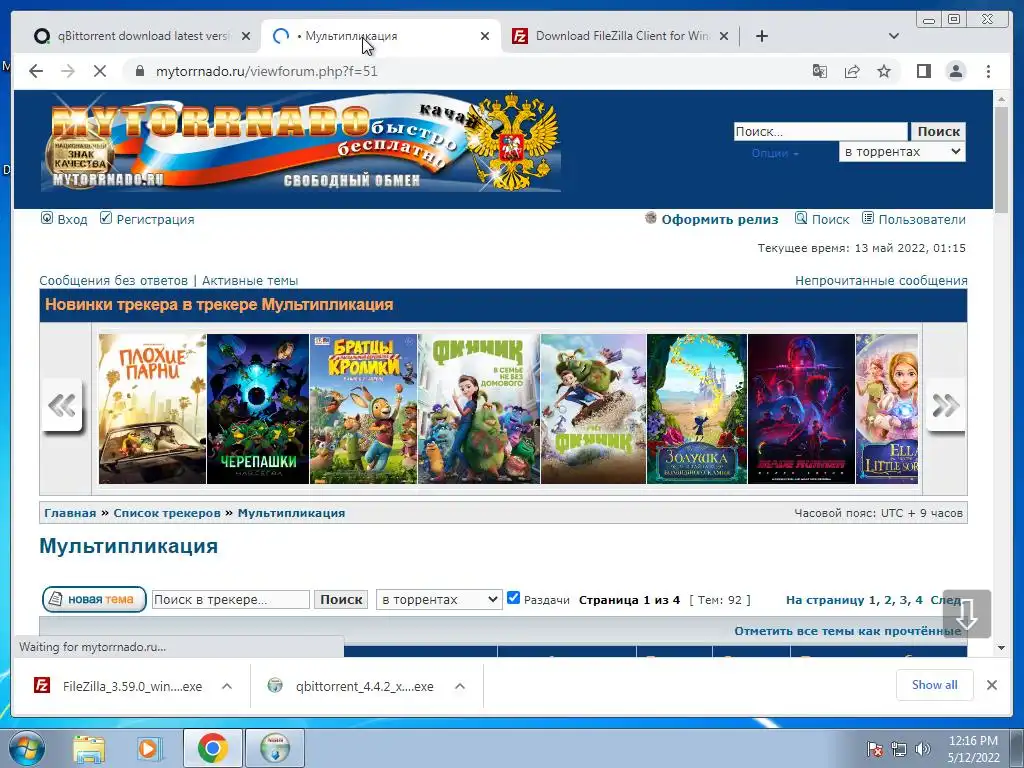Click the scroll-to-bottom arrow button

(967, 614)
